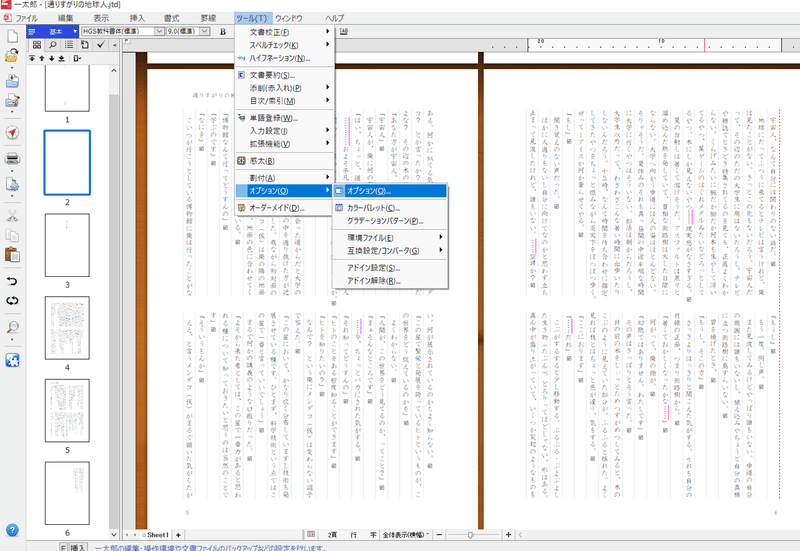Open the document pages tab in side panel
The height and width of the screenshot is (551, 800).
point(85,45)
